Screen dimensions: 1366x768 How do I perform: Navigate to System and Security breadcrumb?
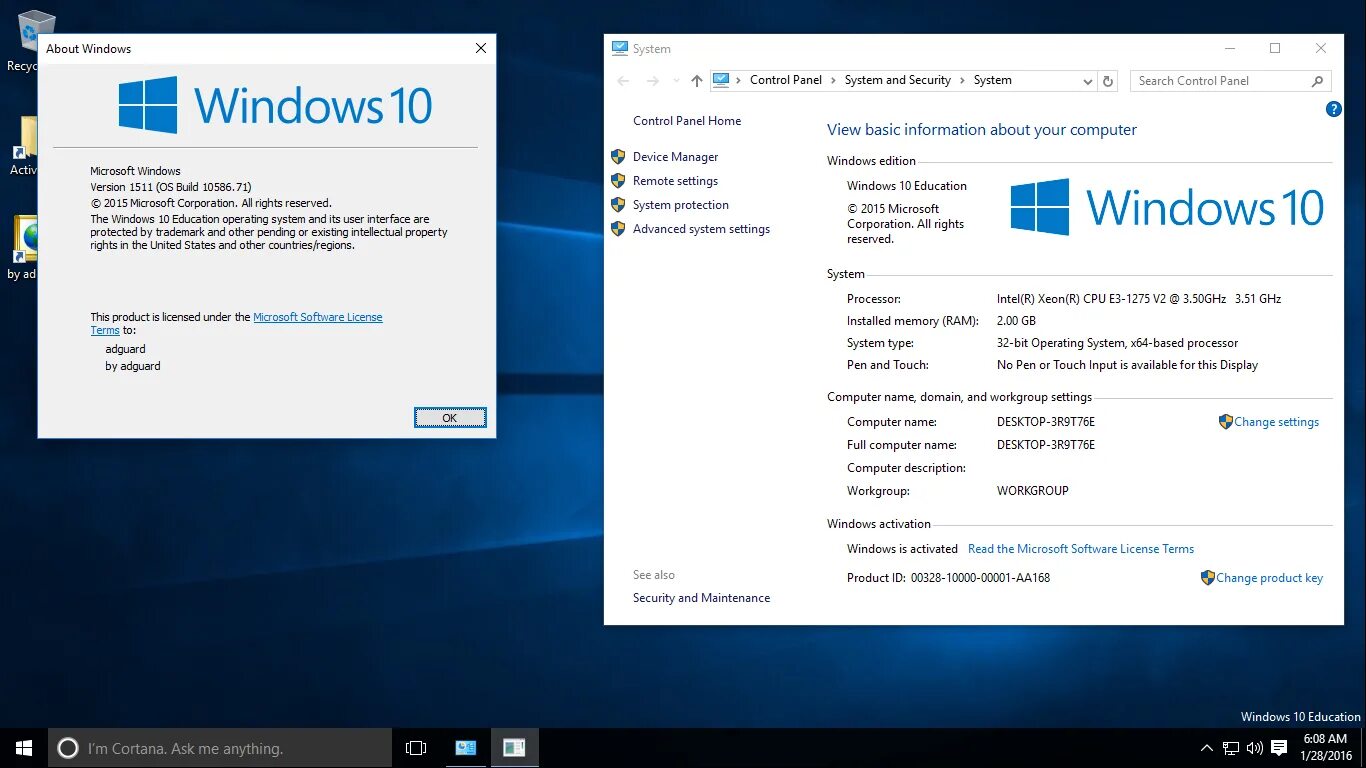898,80
